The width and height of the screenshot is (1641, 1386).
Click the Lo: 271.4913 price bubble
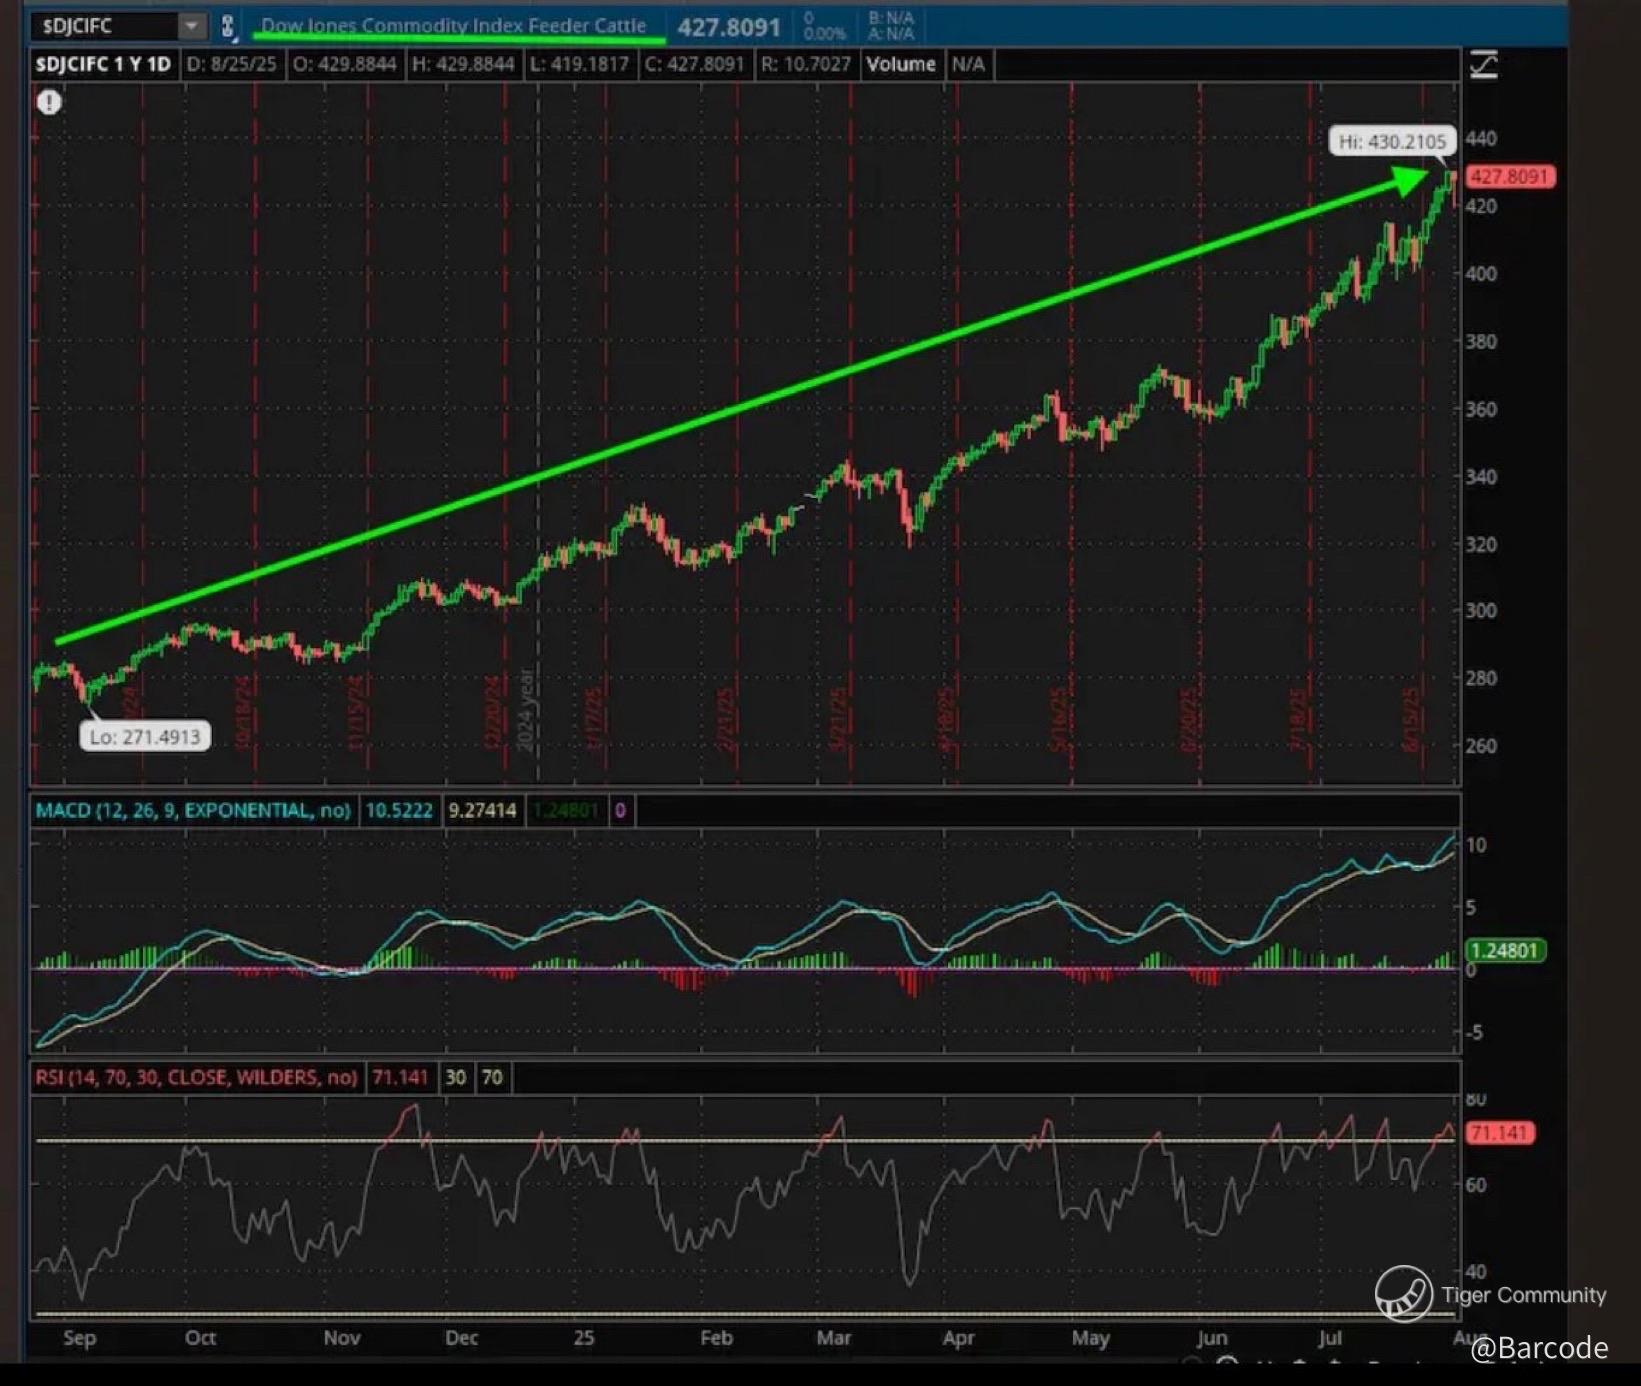(x=145, y=737)
